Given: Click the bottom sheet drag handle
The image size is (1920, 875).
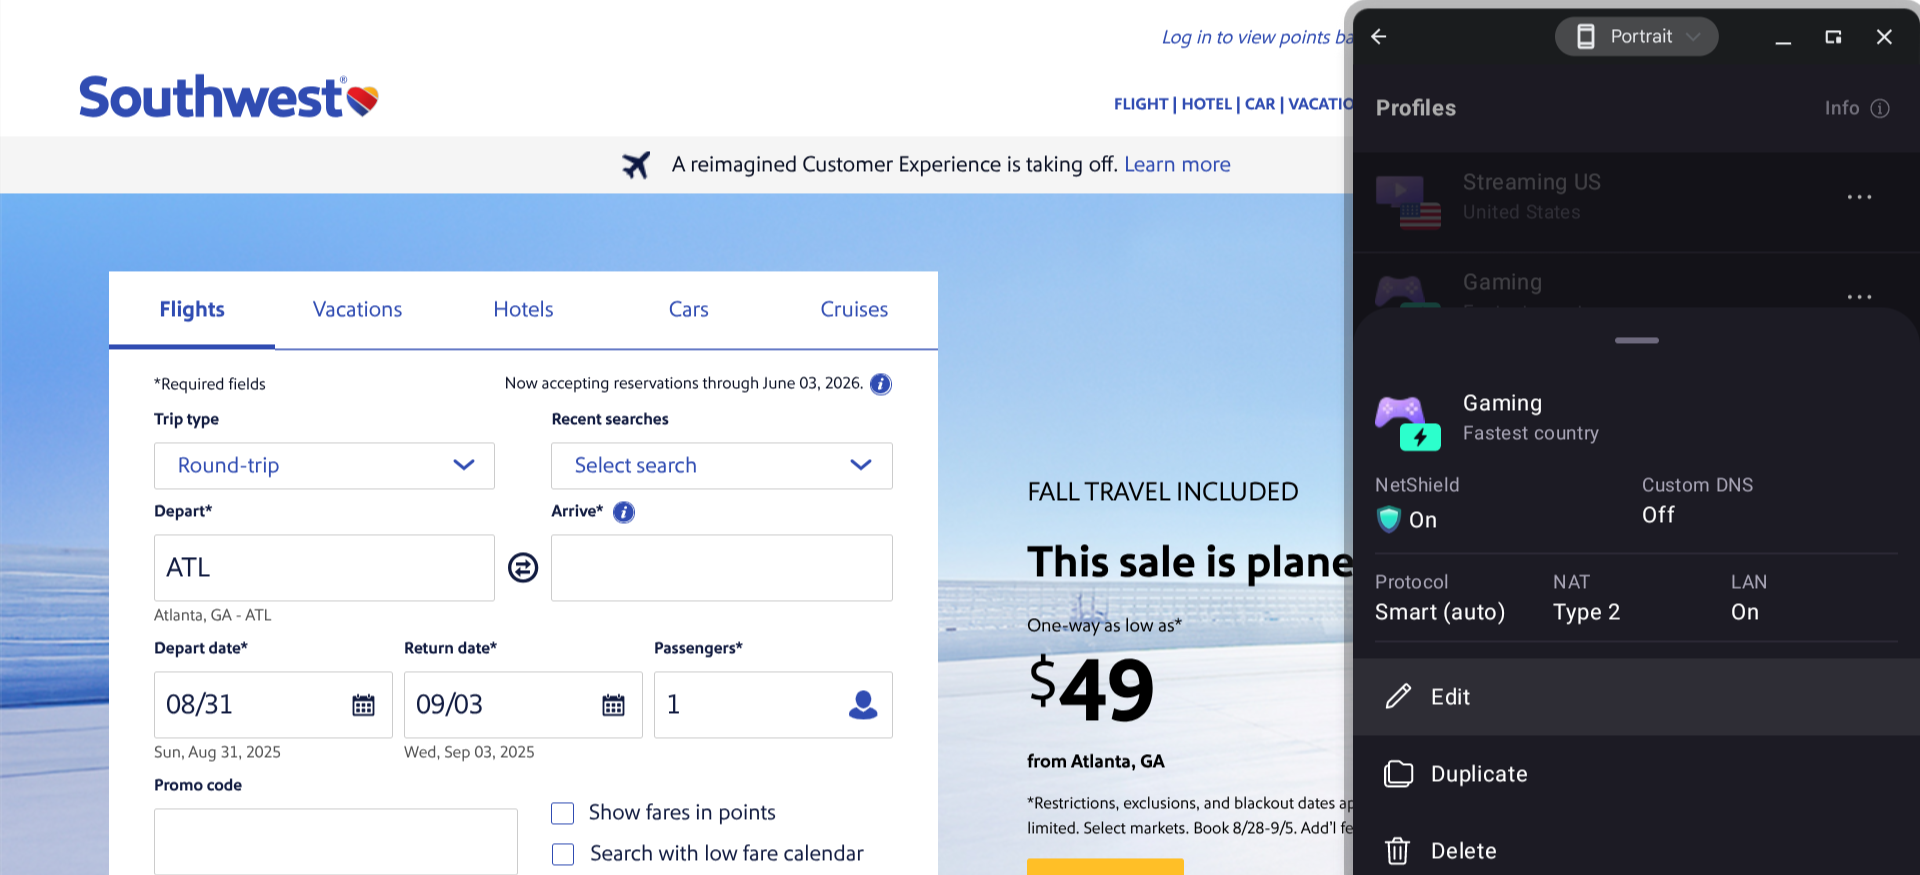Looking at the screenshot, I should point(1636,341).
